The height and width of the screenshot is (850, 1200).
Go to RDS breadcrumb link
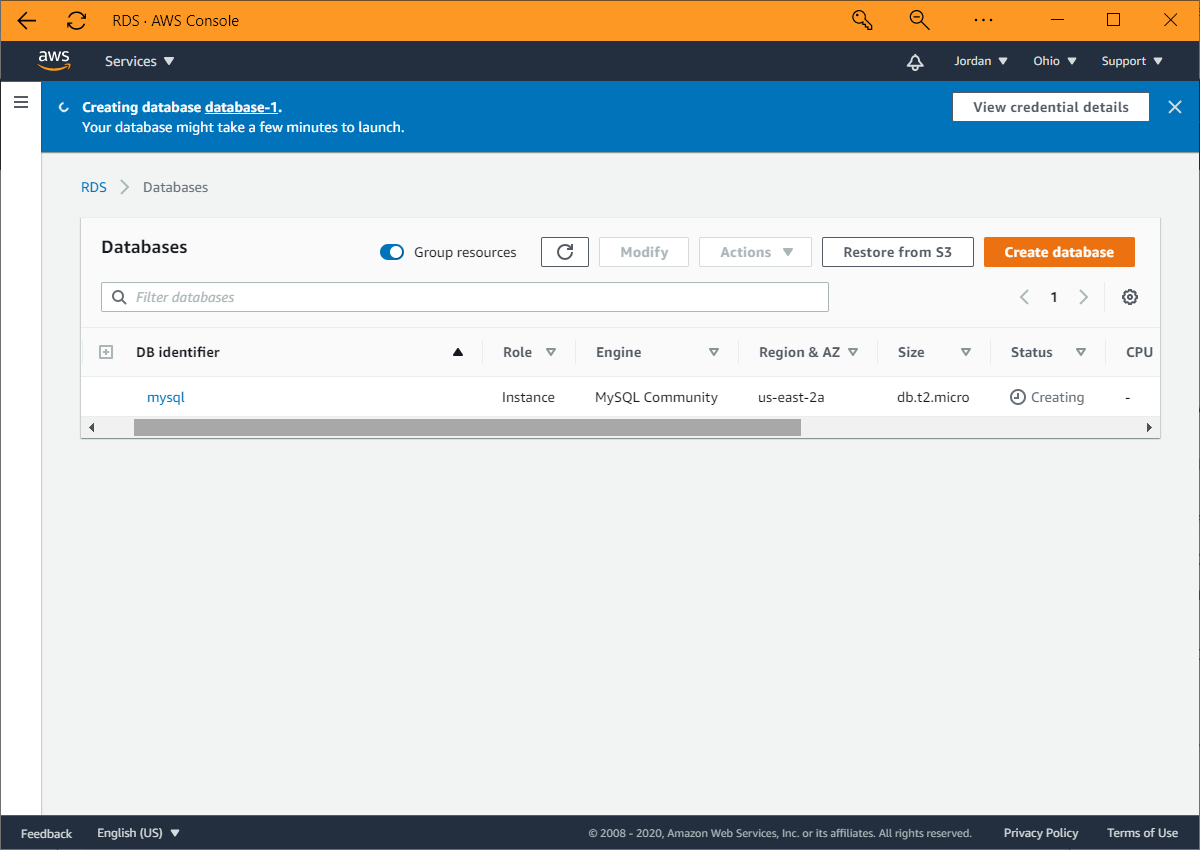pos(94,187)
